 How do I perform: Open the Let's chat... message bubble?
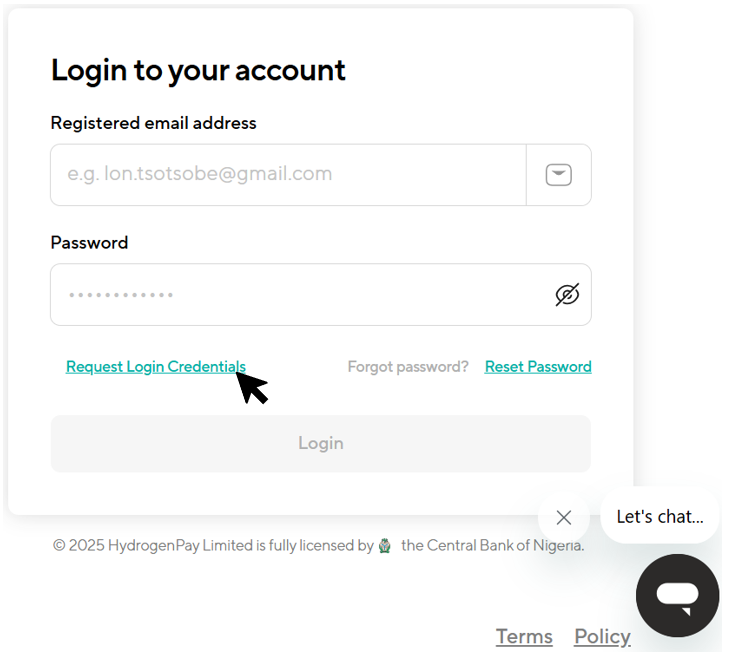[660, 517]
